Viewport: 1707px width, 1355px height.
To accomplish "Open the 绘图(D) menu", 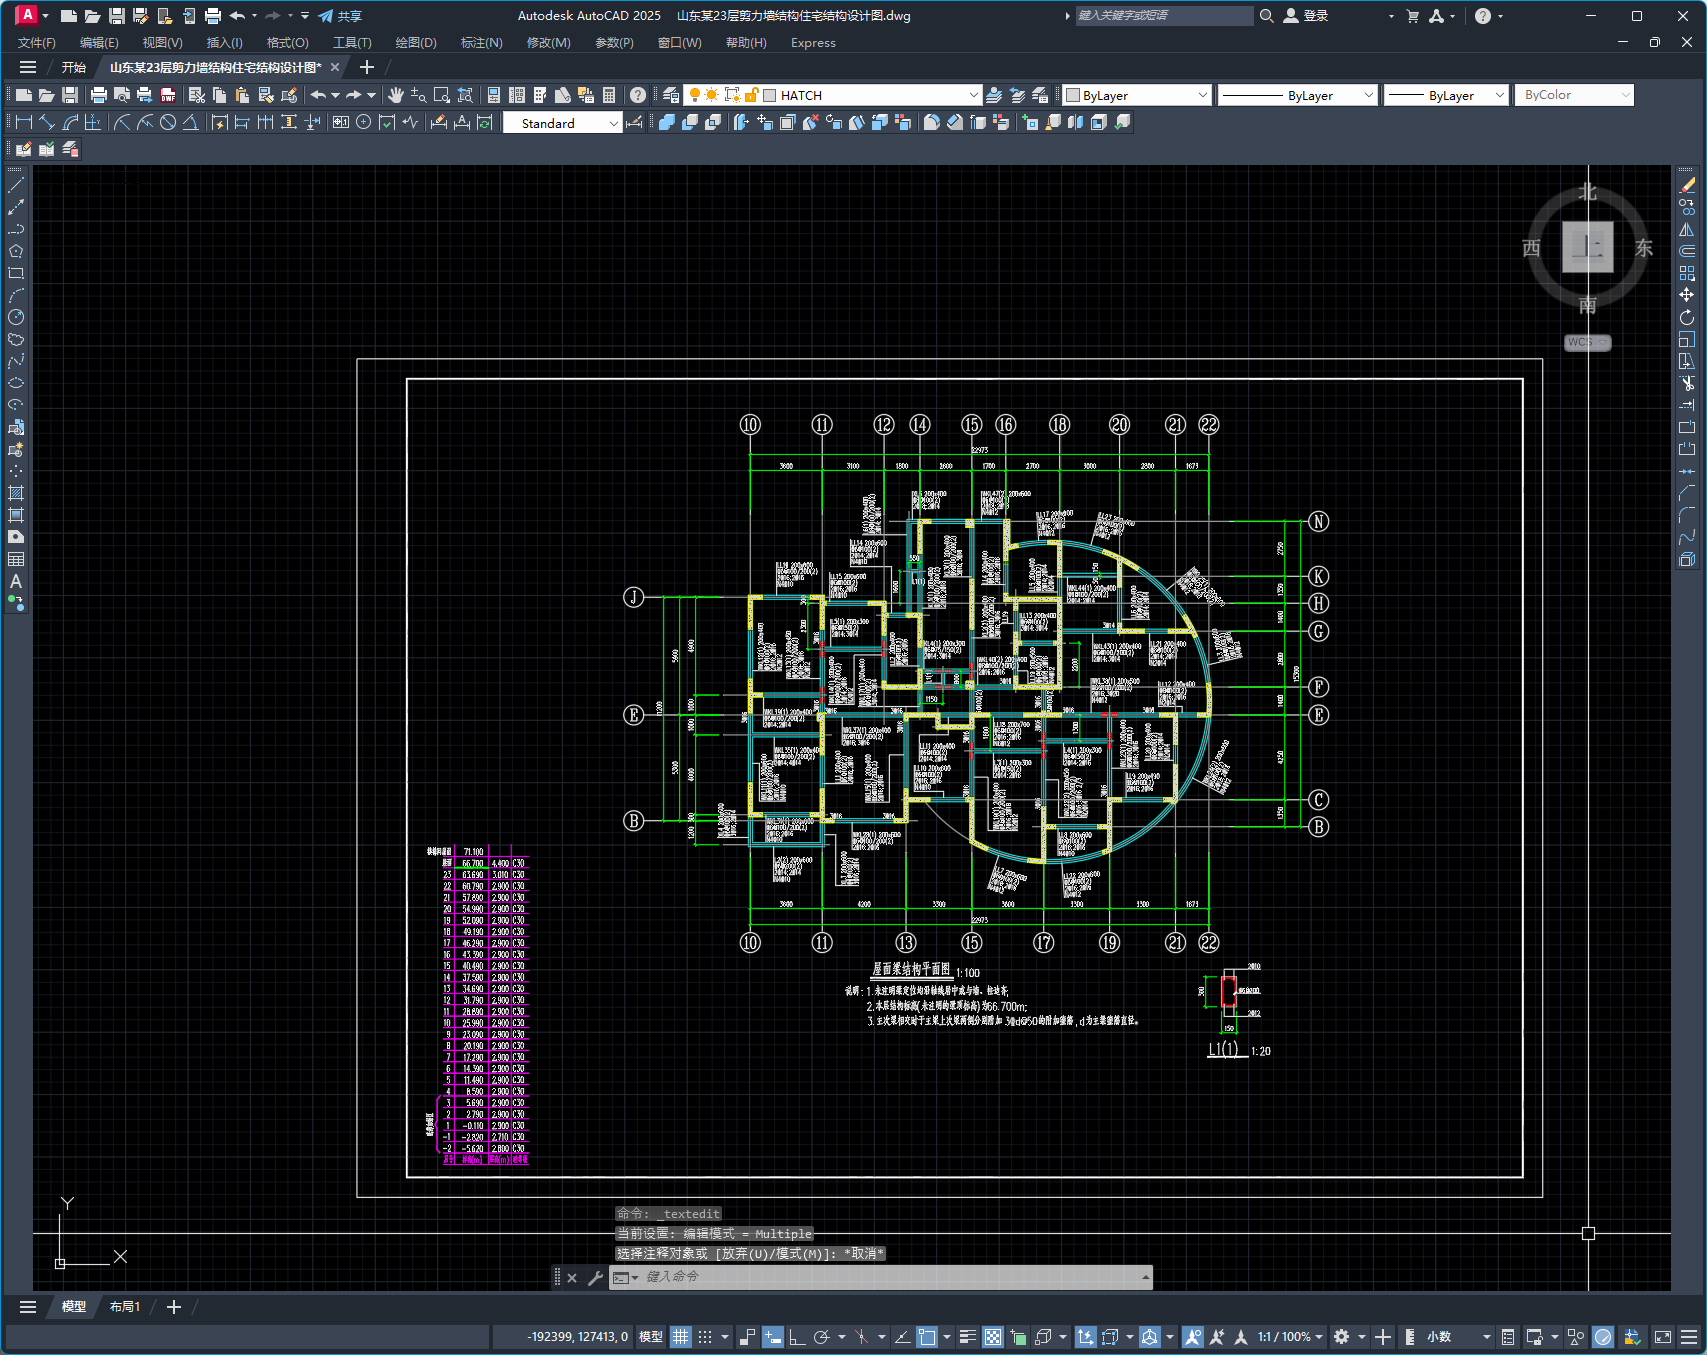I will [415, 43].
